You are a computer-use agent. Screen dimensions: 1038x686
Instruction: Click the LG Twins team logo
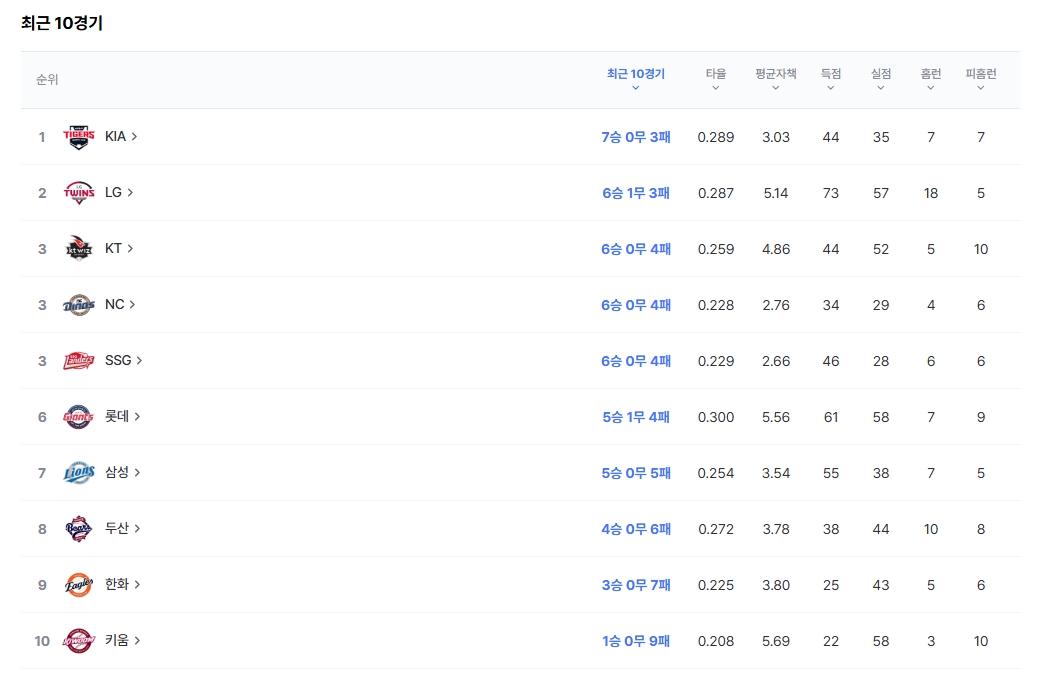pos(79,193)
